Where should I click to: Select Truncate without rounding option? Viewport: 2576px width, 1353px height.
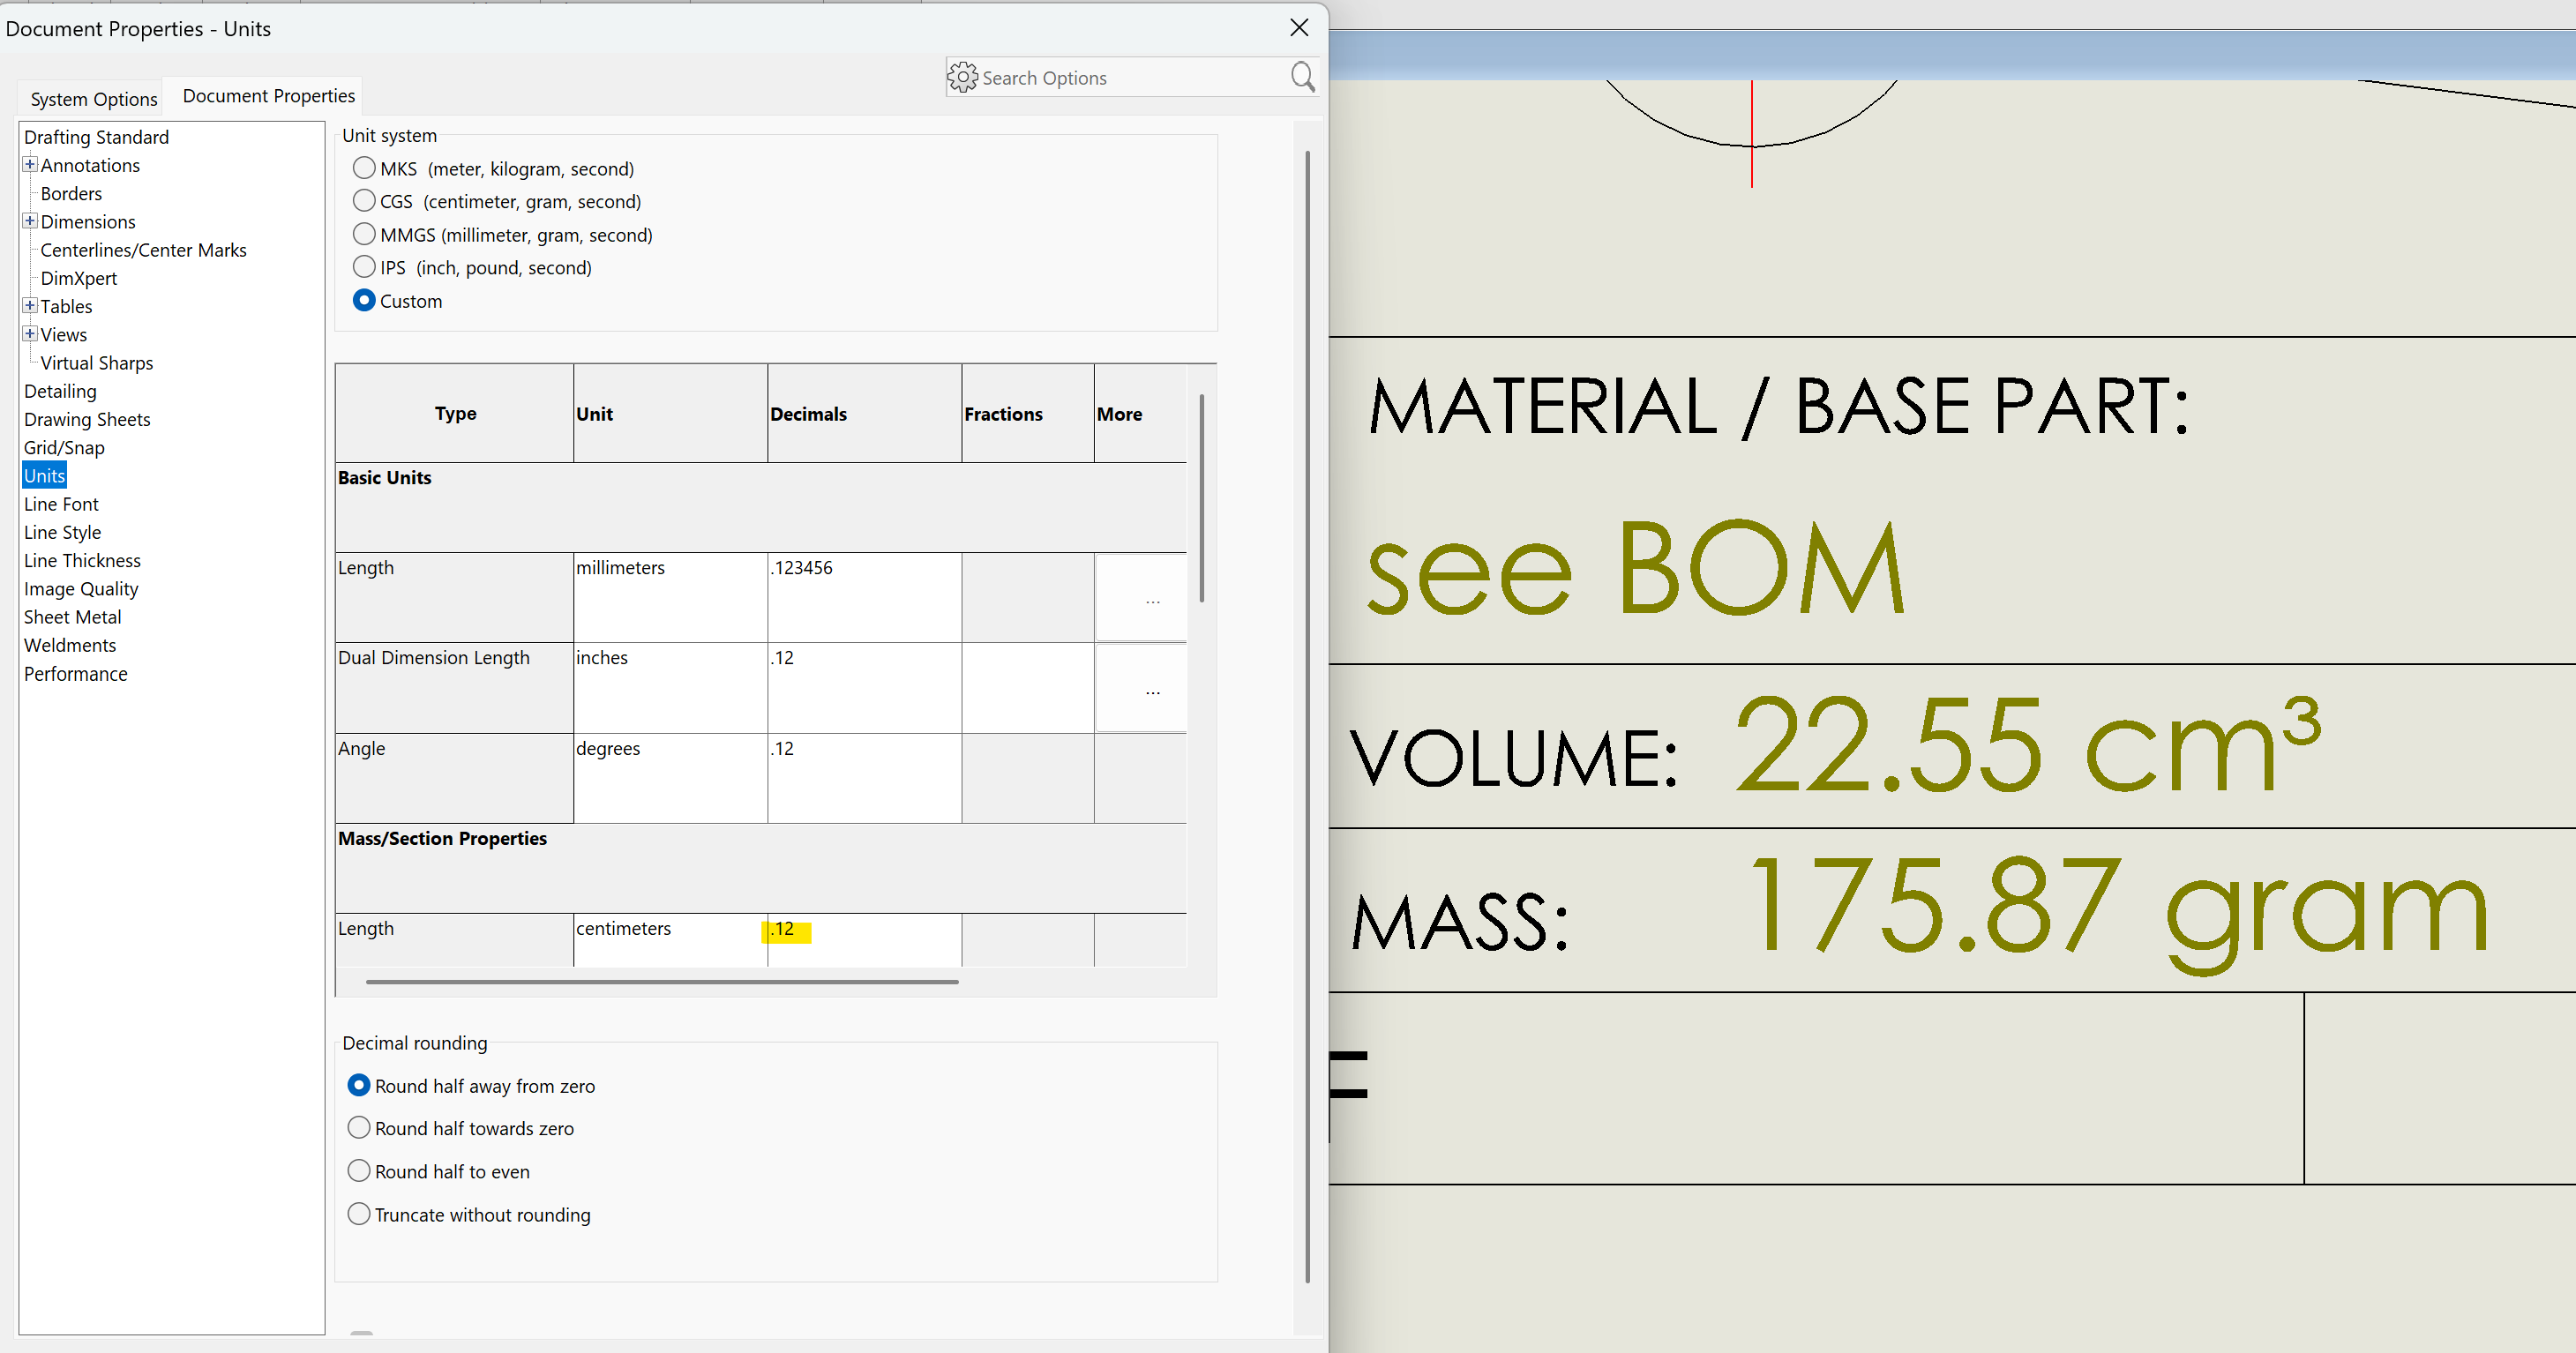coord(359,1213)
